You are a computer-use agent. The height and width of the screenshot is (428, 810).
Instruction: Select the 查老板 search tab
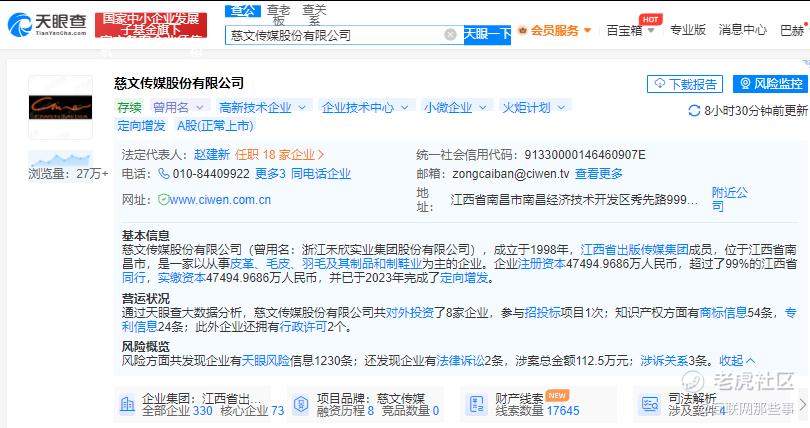tap(278, 14)
